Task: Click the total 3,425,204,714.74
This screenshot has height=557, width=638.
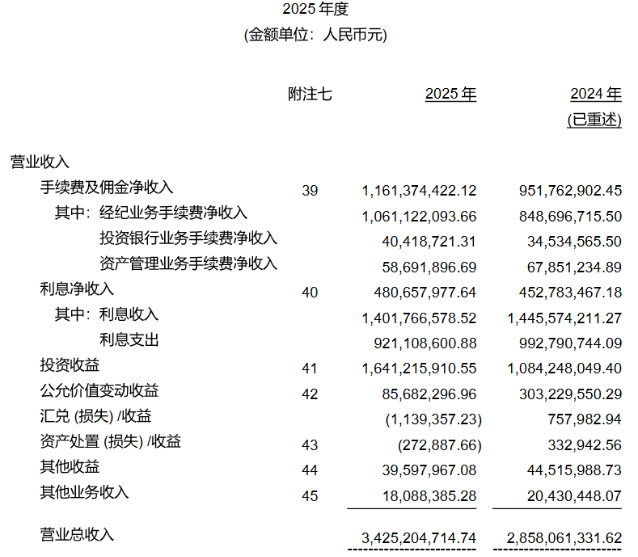Action: pyautogui.click(x=419, y=538)
